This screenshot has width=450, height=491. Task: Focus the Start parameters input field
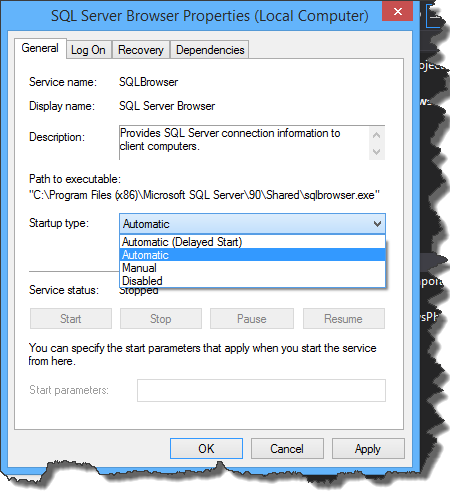tap(261, 390)
